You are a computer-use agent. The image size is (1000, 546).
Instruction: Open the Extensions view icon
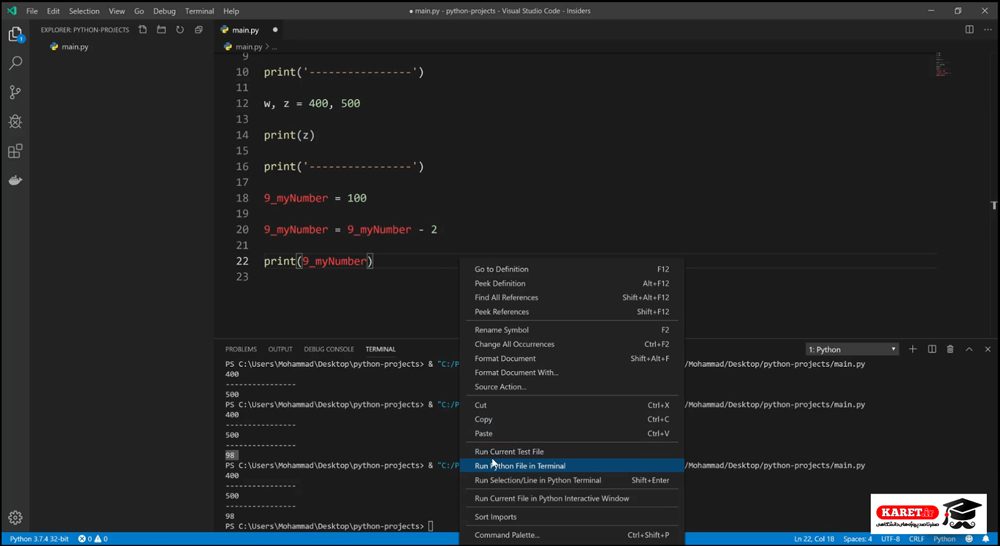pos(15,151)
